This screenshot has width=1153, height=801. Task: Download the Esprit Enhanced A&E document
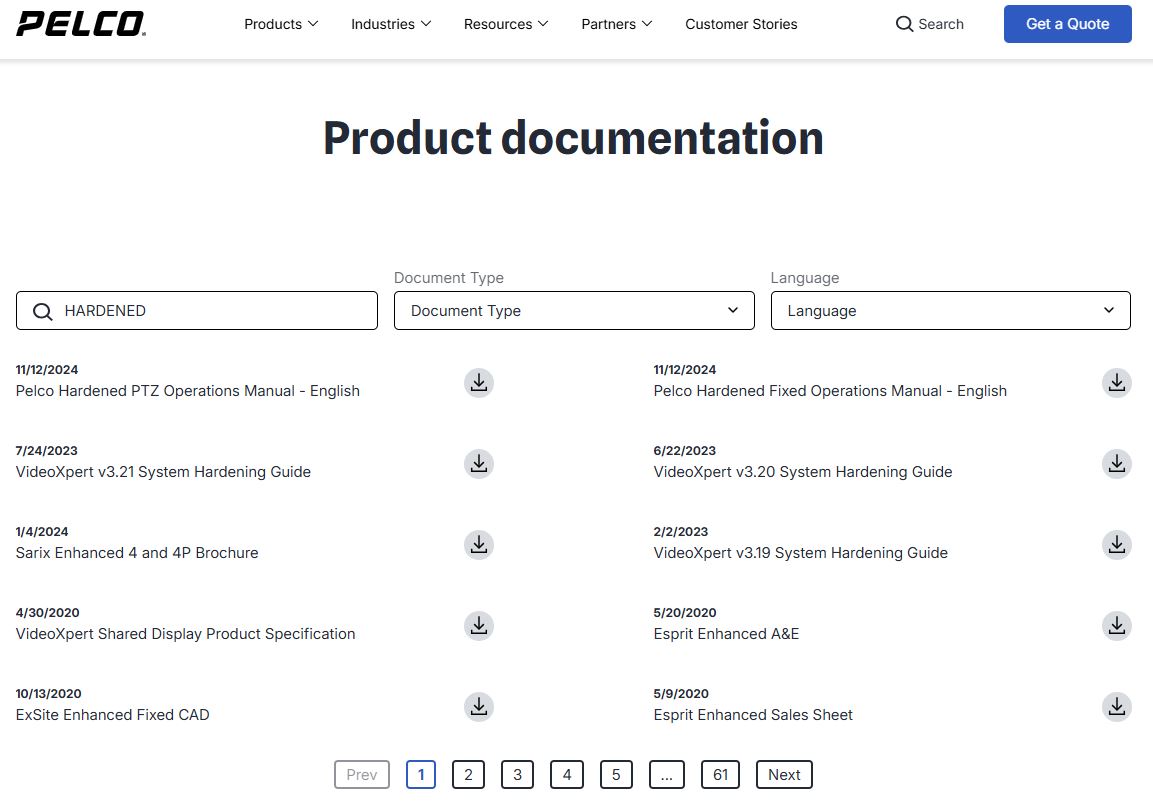coord(1116,626)
